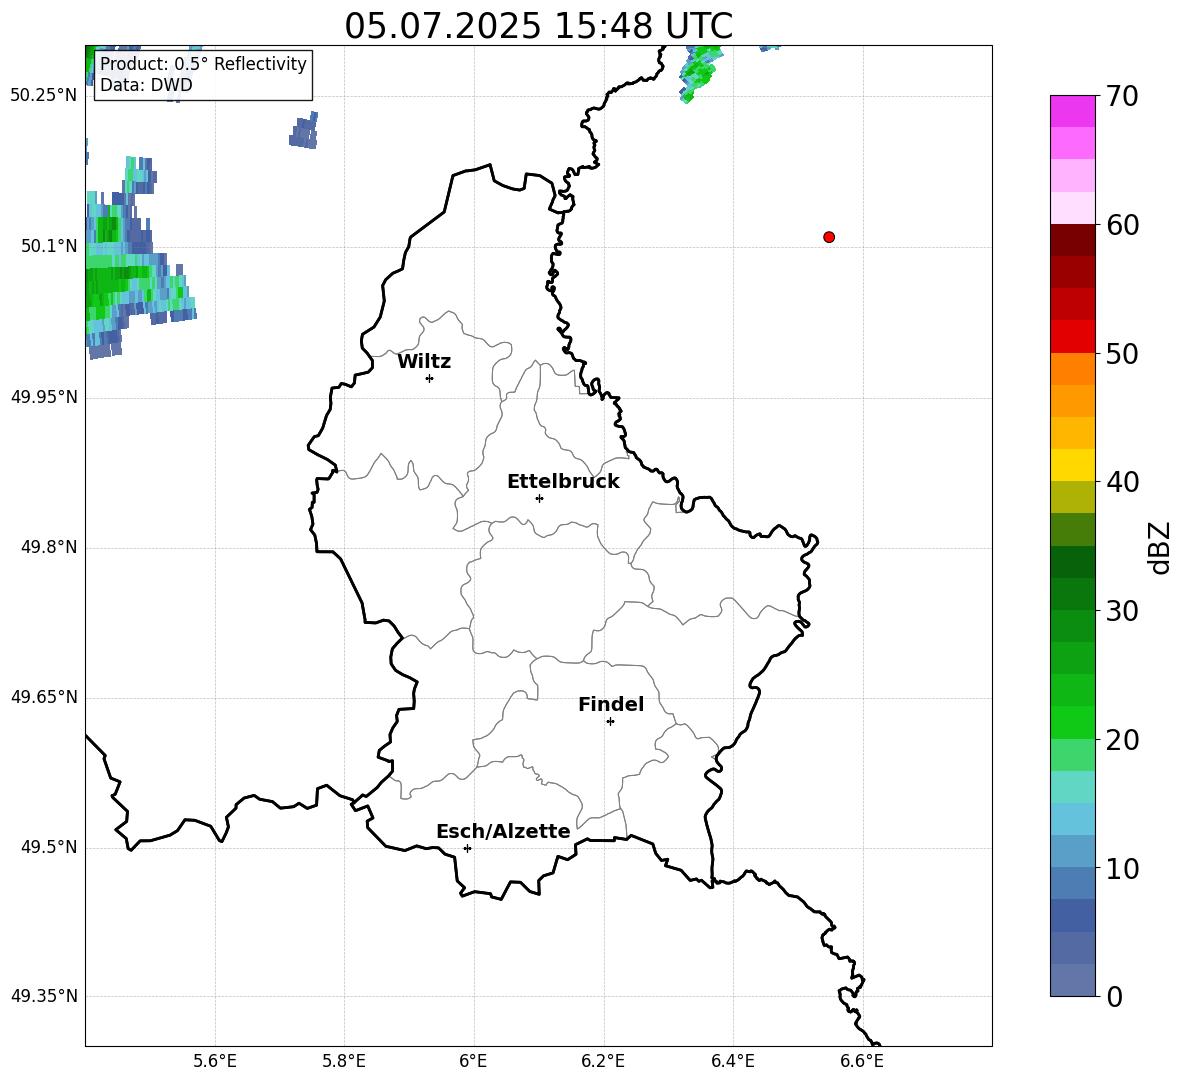Click the colorbar tick label 0
This screenshot has width=1184, height=1081.
1114,997
